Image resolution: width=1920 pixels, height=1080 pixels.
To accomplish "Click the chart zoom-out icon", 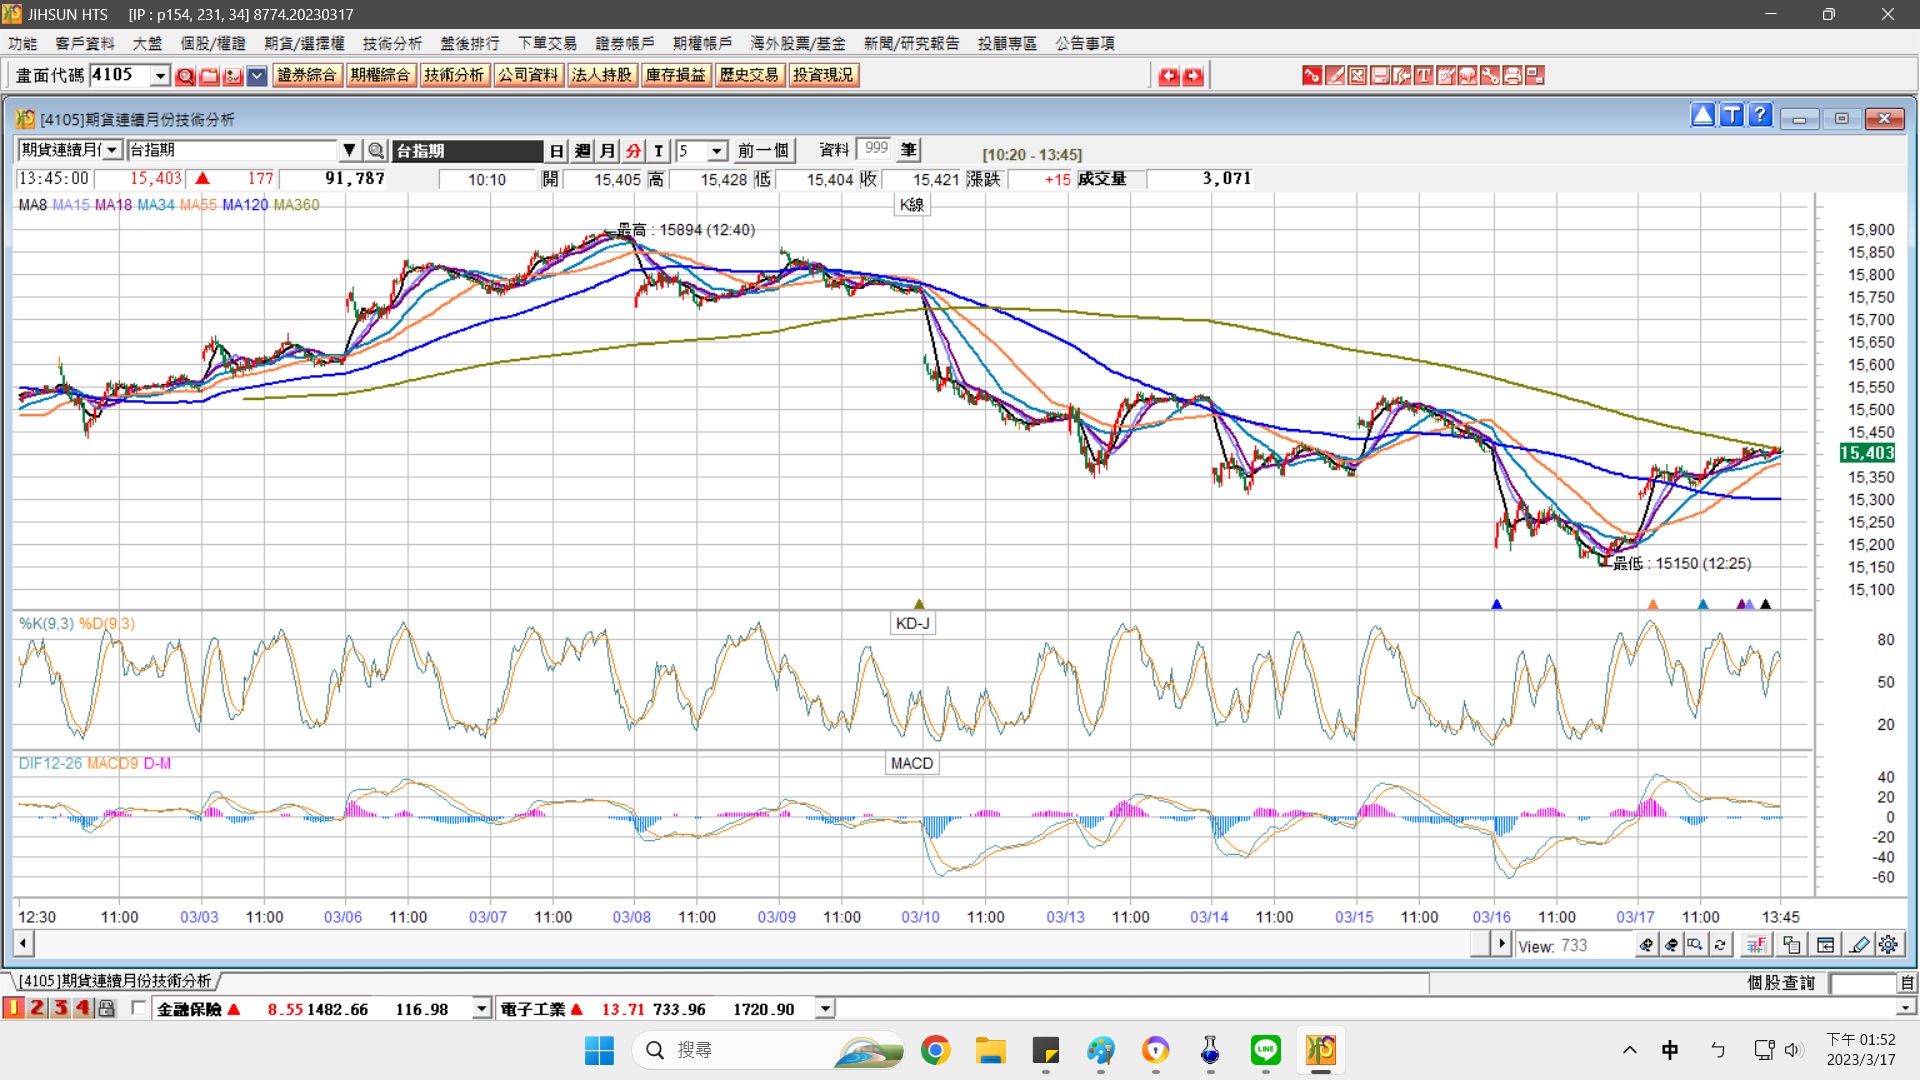I will coord(1671,945).
